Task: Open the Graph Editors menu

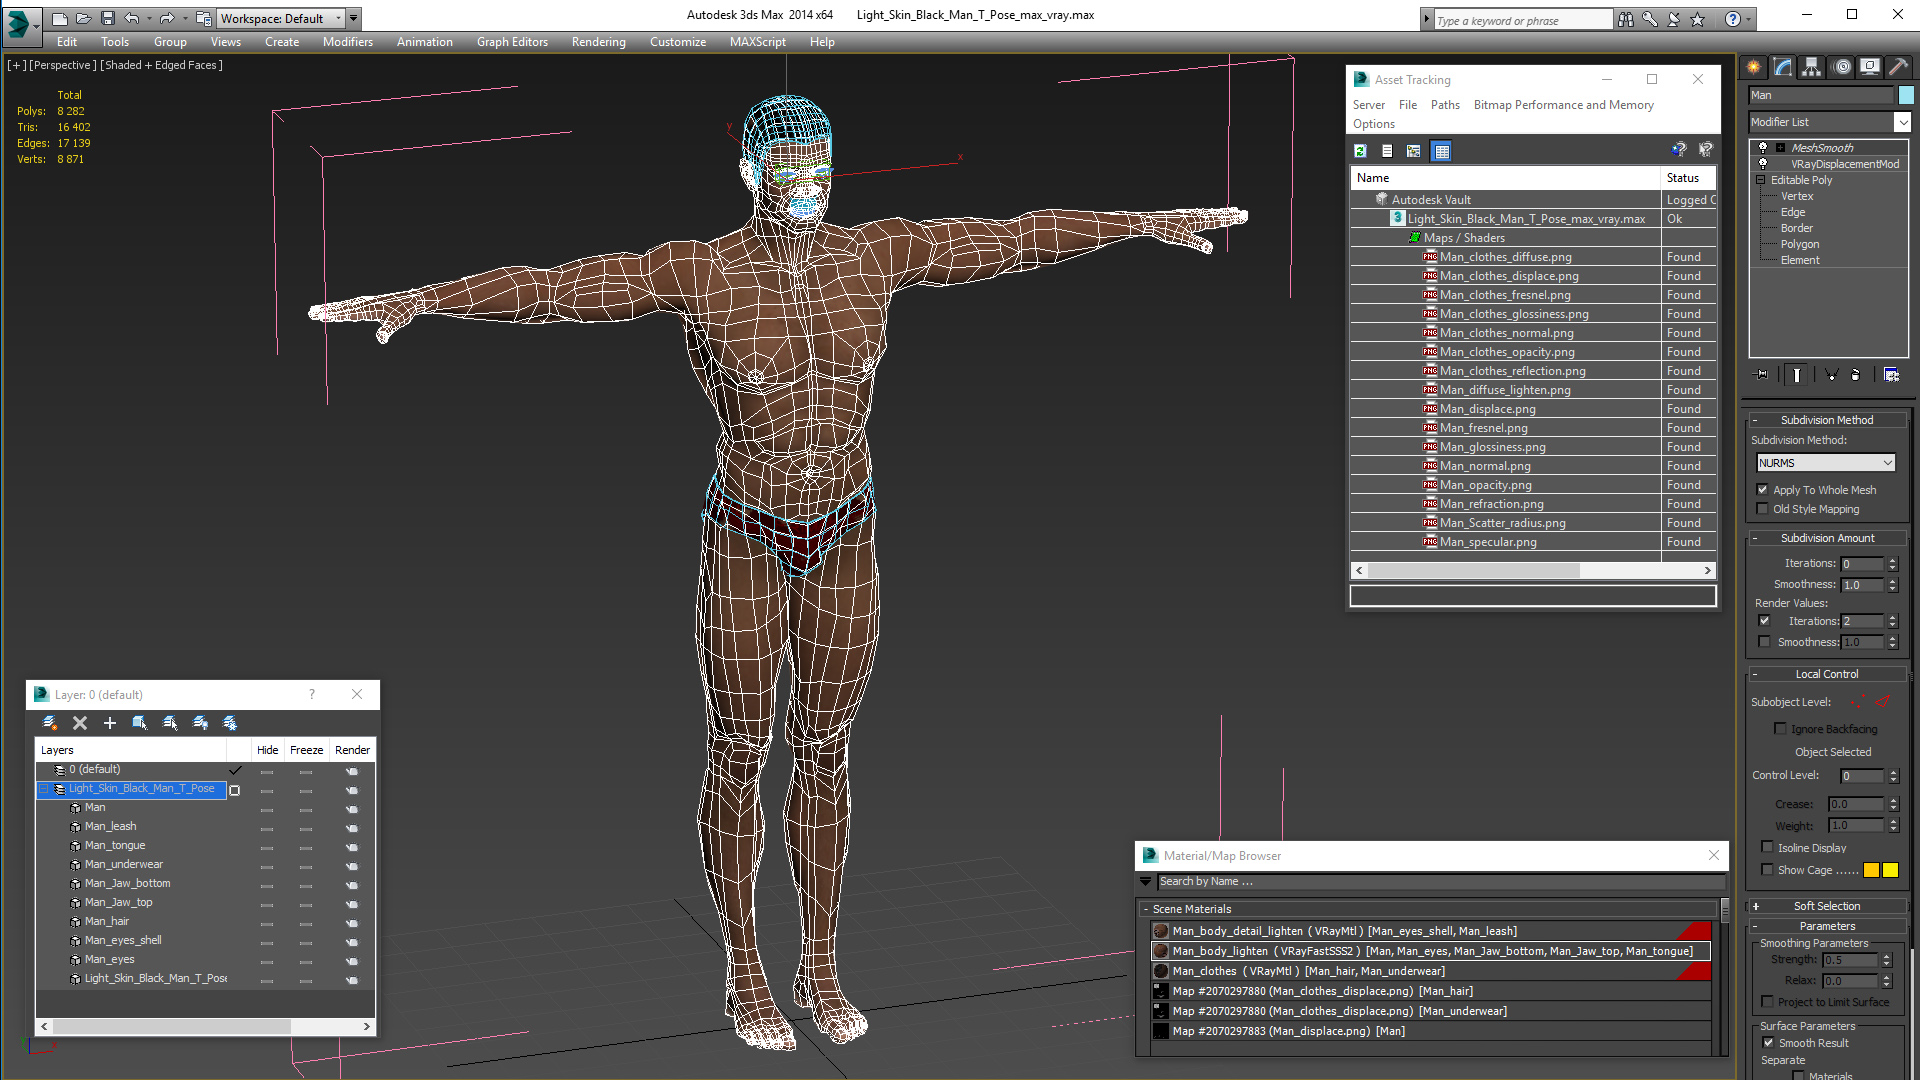Action: 512,42
